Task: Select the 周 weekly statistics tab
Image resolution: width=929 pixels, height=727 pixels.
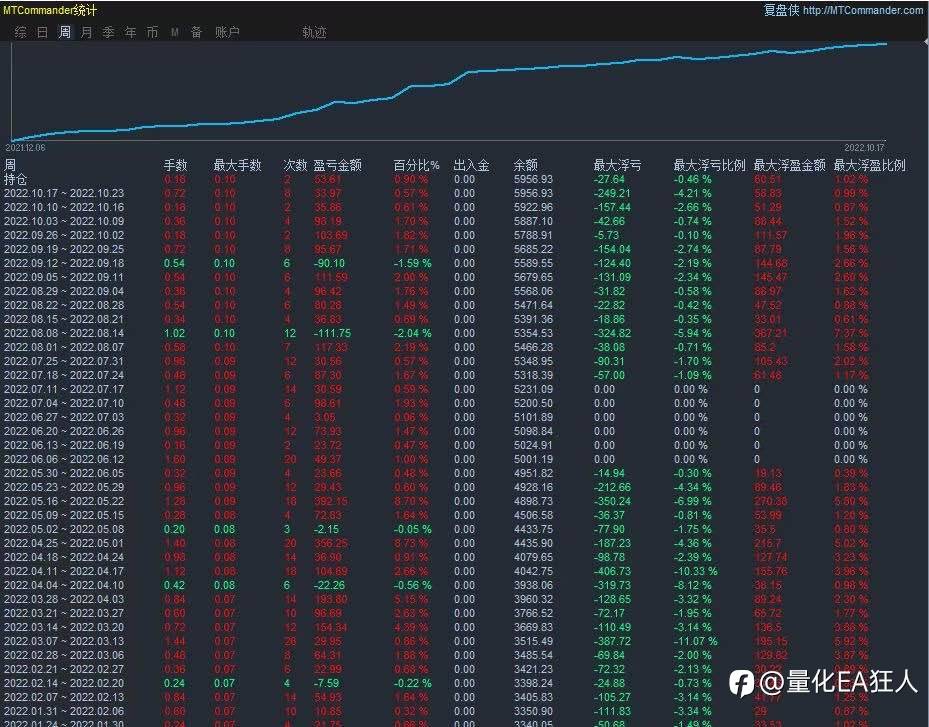Action: point(65,32)
